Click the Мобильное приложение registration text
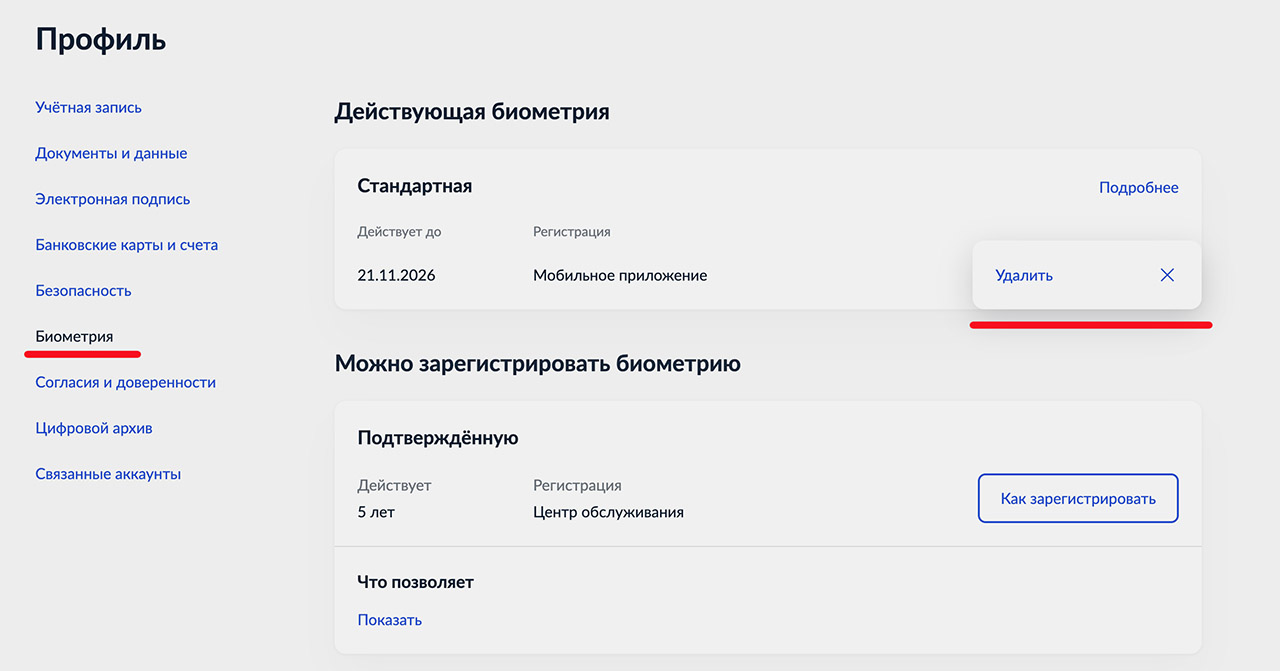This screenshot has height=671, width=1280. pos(620,275)
